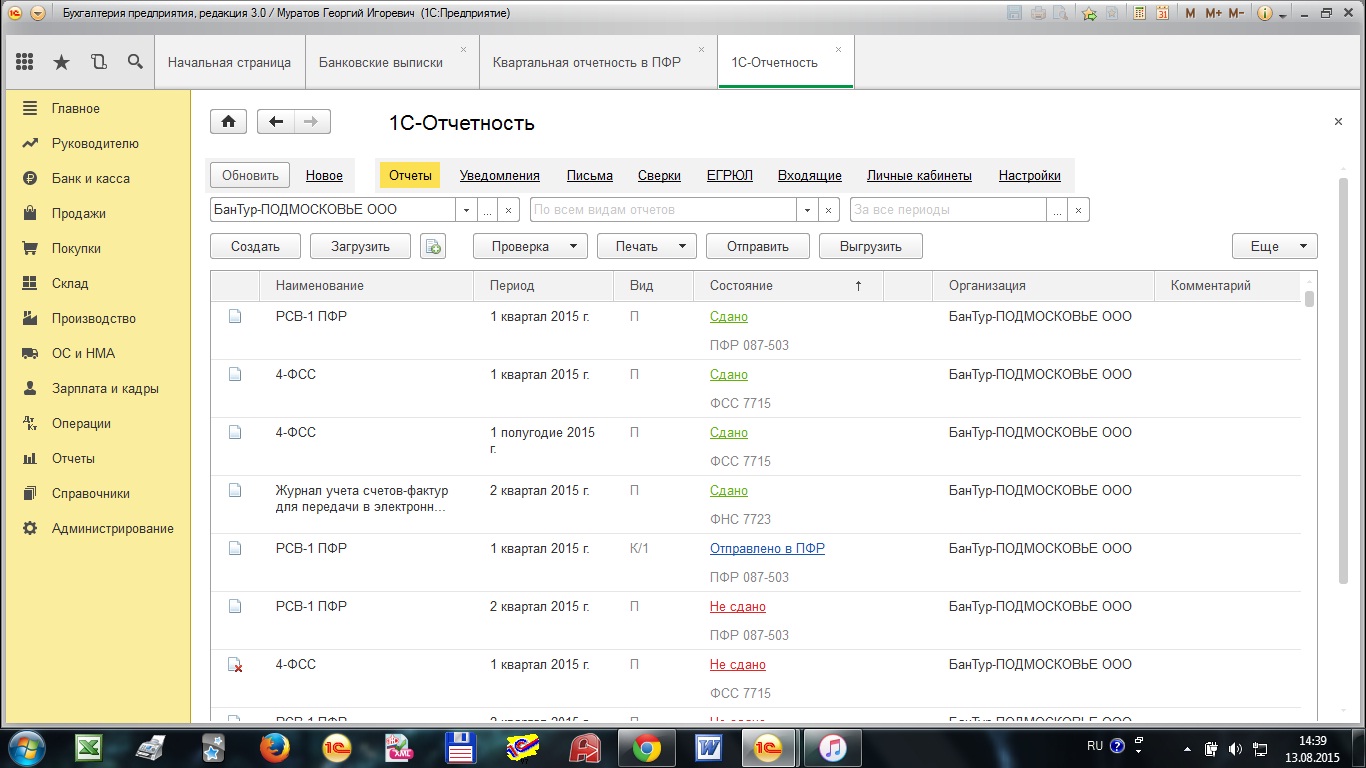Image resolution: width=1366 pixels, height=768 pixels.
Task: Open the calendar icon in title bar
Action: (1162, 13)
